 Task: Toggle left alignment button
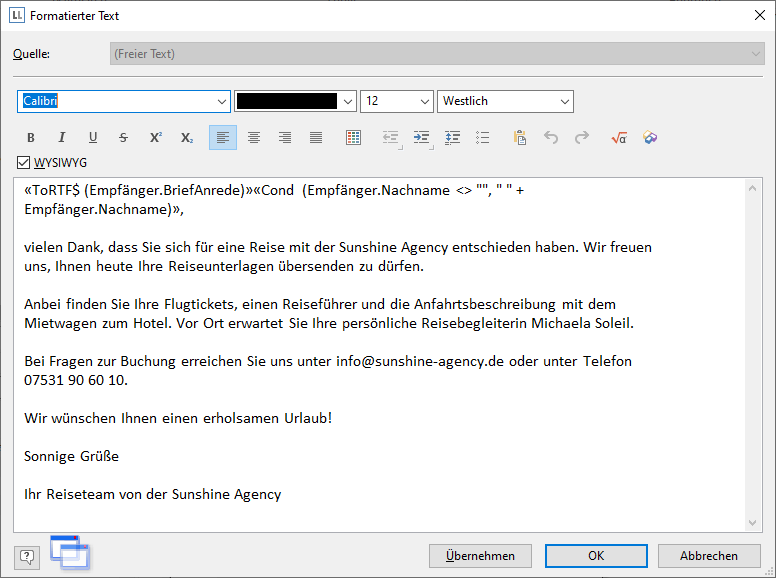tap(223, 138)
